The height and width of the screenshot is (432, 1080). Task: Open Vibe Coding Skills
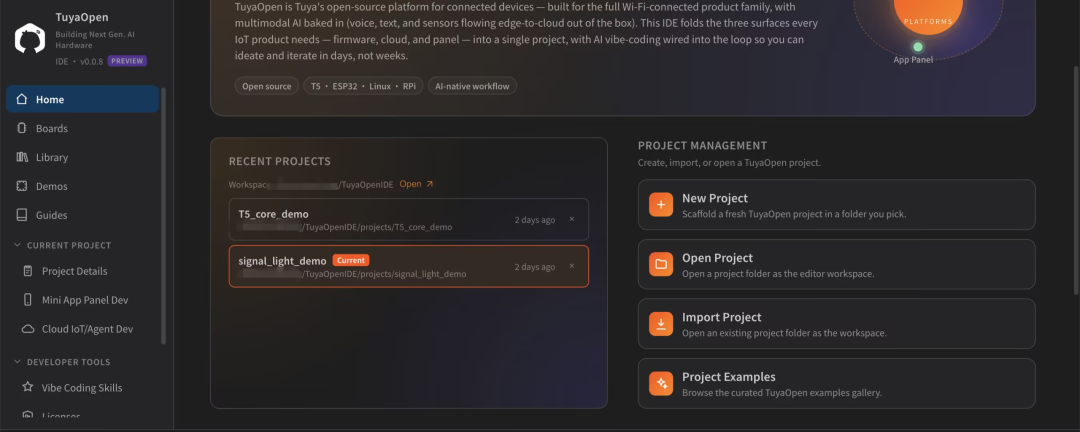click(83, 387)
